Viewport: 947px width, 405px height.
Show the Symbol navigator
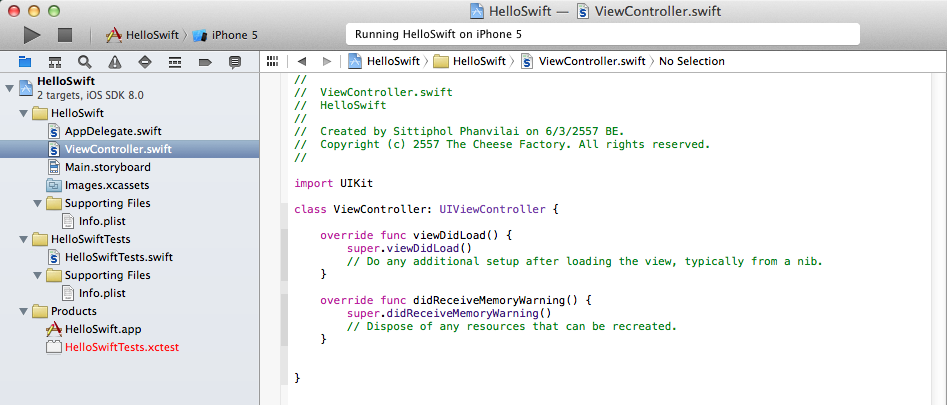[x=55, y=61]
